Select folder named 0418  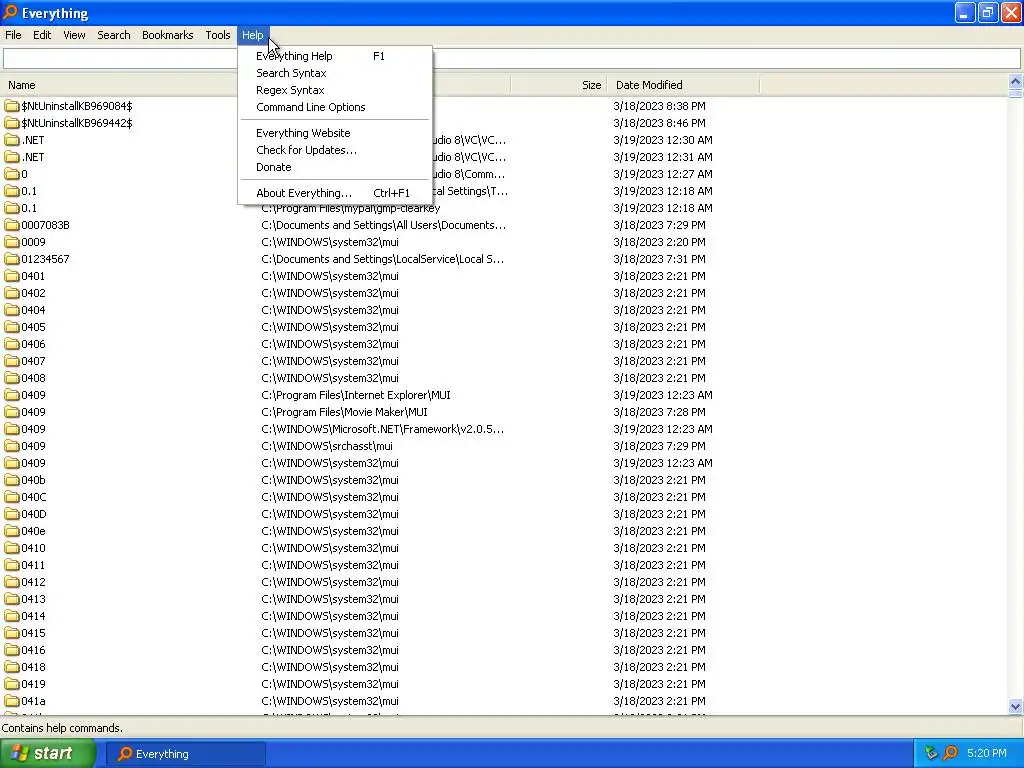tap(33, 667)
